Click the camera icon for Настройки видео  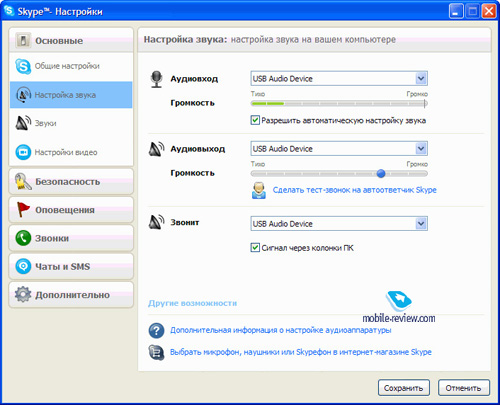(x=23, y=152)
